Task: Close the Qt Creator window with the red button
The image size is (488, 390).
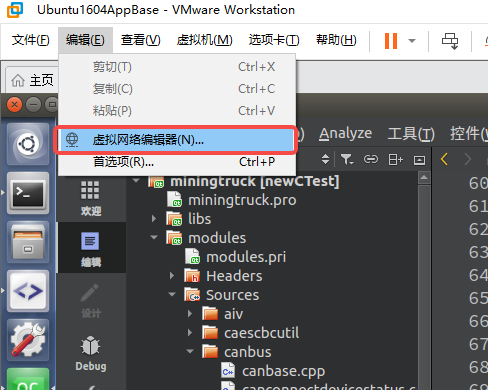Action: coord(14,105)
